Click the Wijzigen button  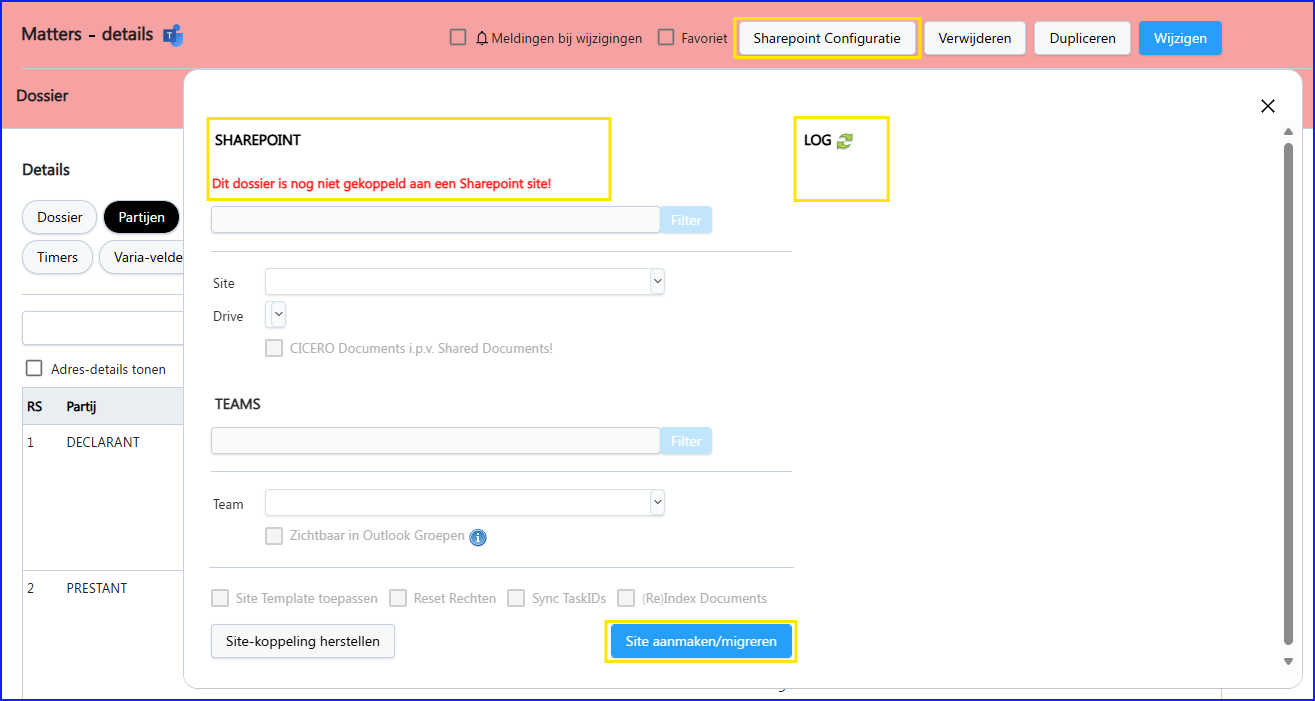pyautogui.click(x=1180, y=39)
